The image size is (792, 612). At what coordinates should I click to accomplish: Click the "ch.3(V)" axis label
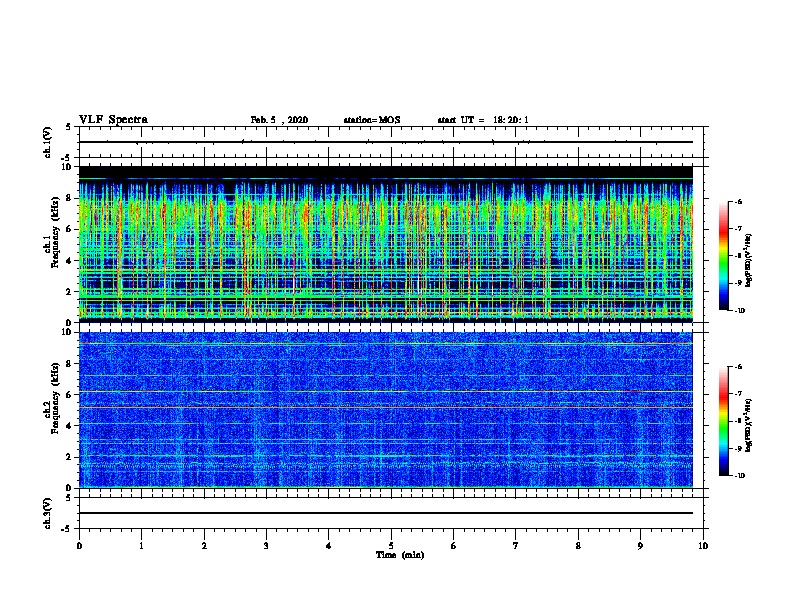[48, 514]
